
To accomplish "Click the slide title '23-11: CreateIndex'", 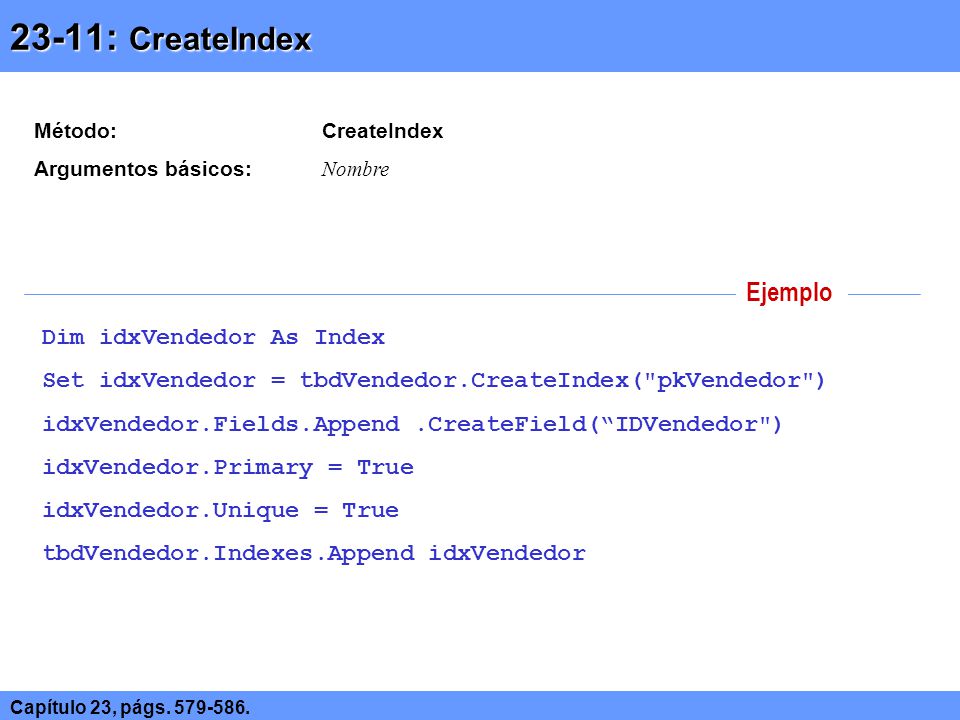I will click(x=161, y=38).
